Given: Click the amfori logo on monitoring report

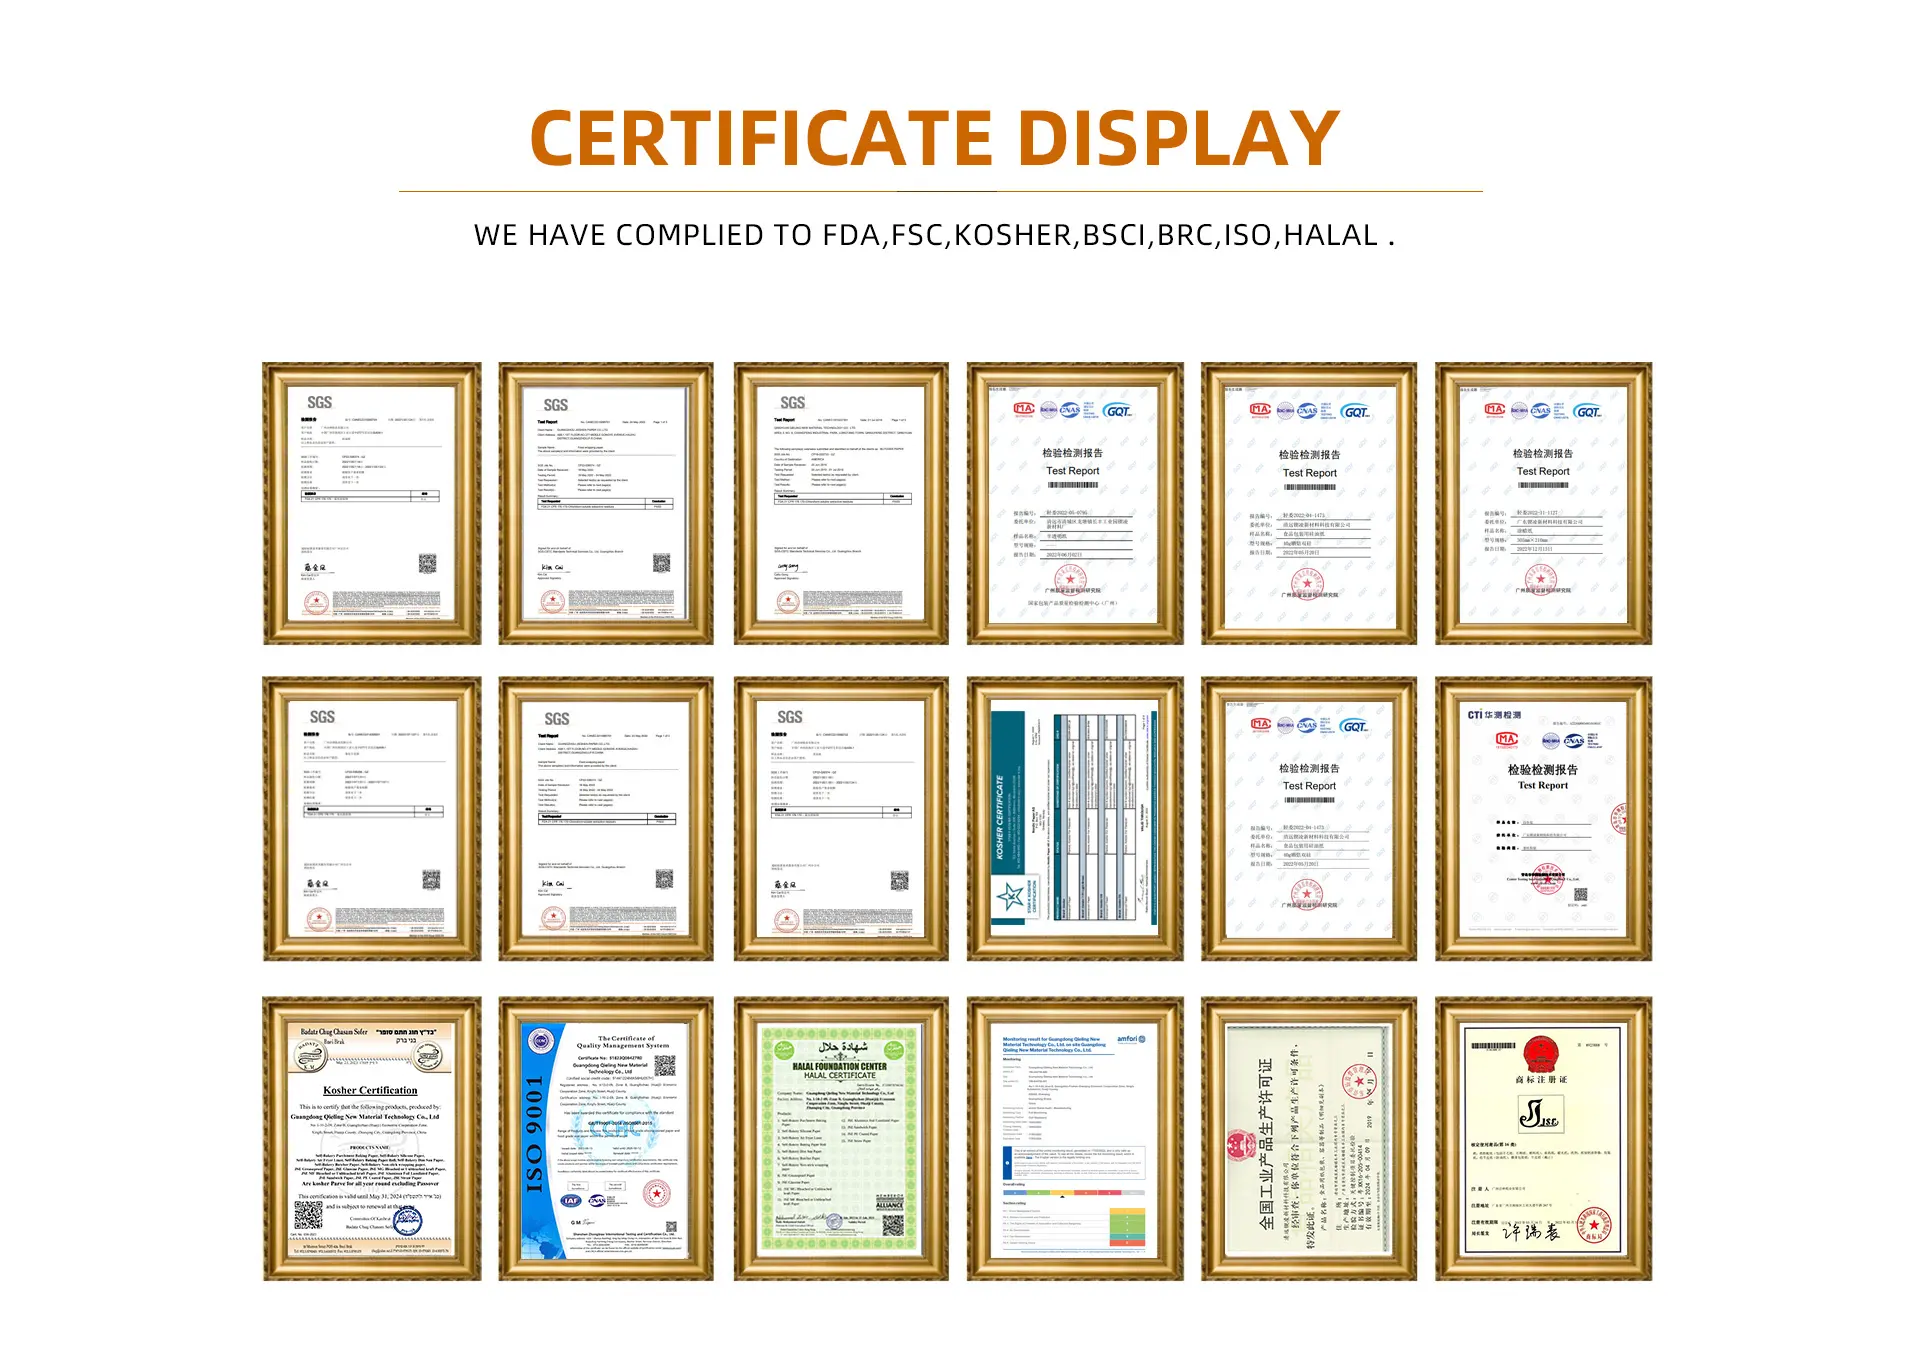Looking at the screenshot, I should tap(1131, 1039).
